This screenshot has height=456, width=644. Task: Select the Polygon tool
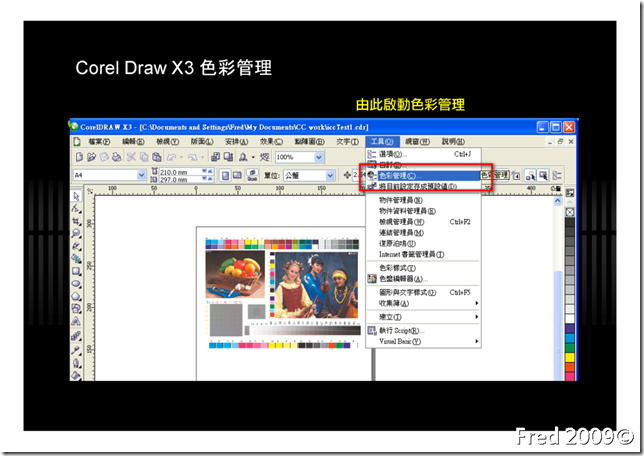76,296
